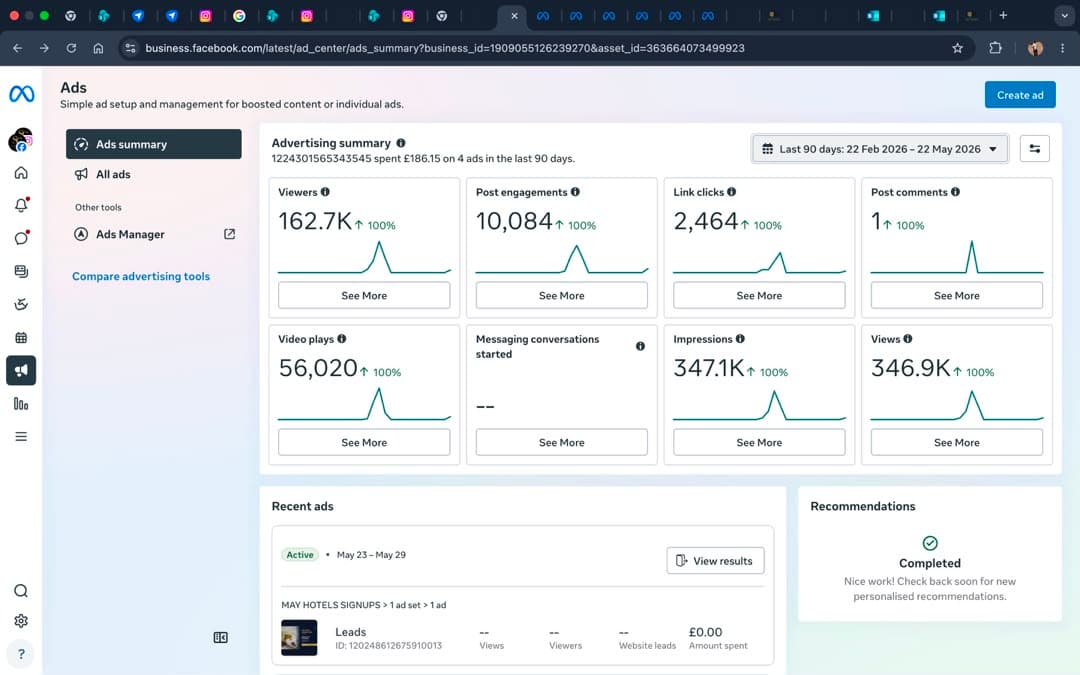The width and height of the screenshot is (1080, 675).
Task: Click the Create ad button
Action: coord(1020,95)
